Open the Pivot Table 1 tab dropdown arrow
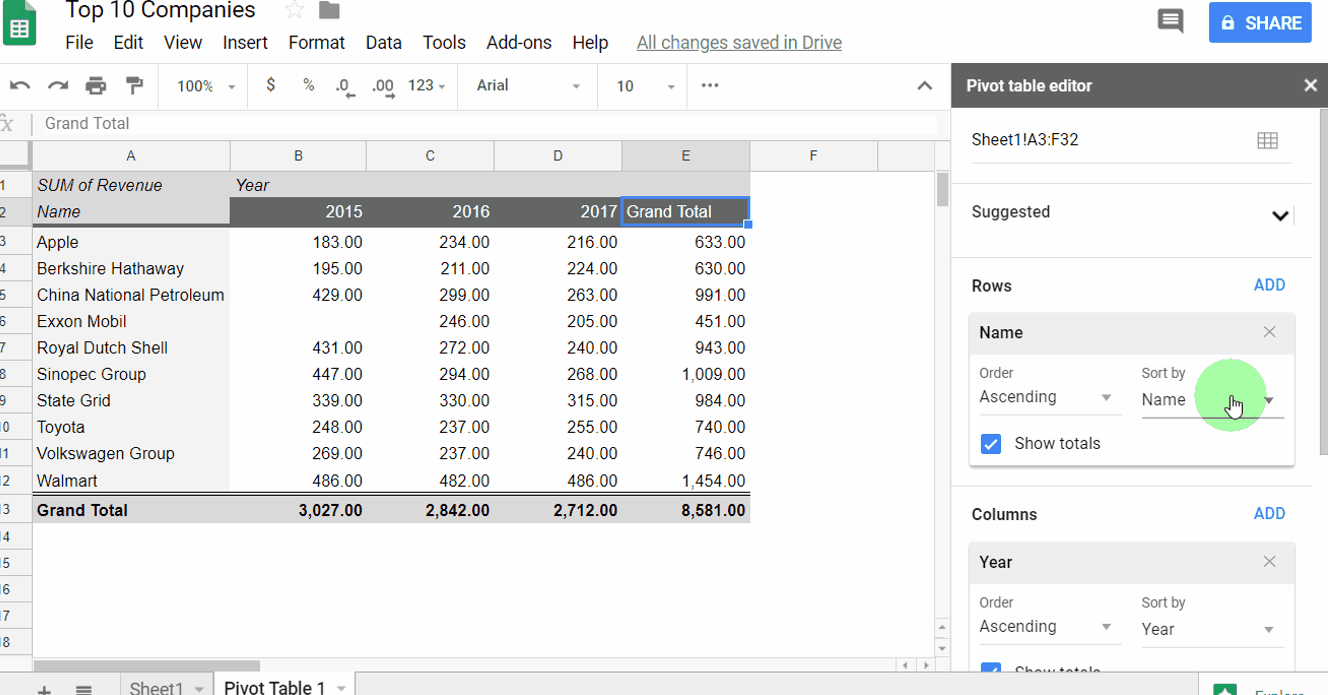This screenshot has height=695, width=1328. [341, 688]
